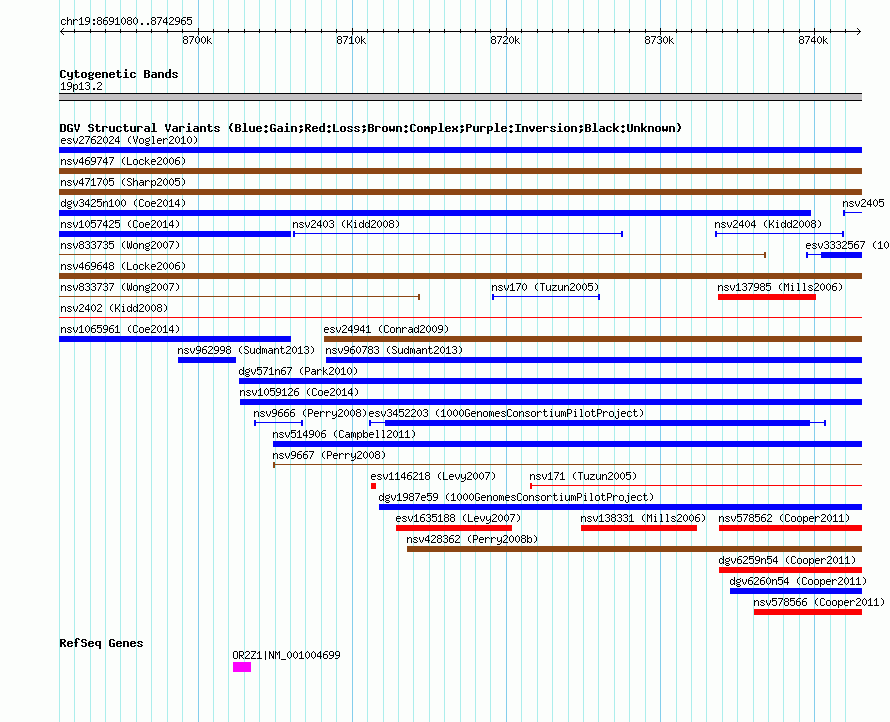Select the nsv578566 (Cooper2011) red bar
890x722 pixels.
click(808, 612)
